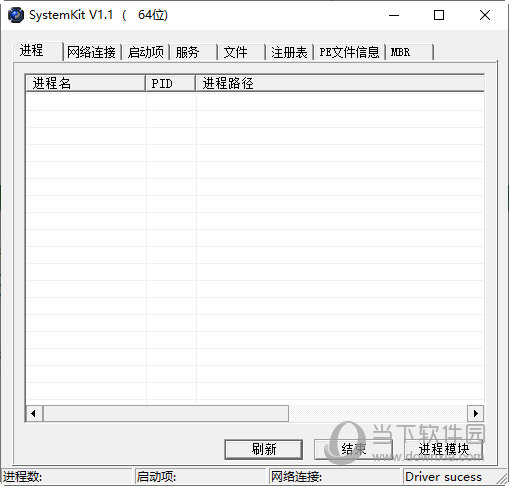Open the 注册表 tab
Screen dimensions: 509x486
tap(289, 52)
